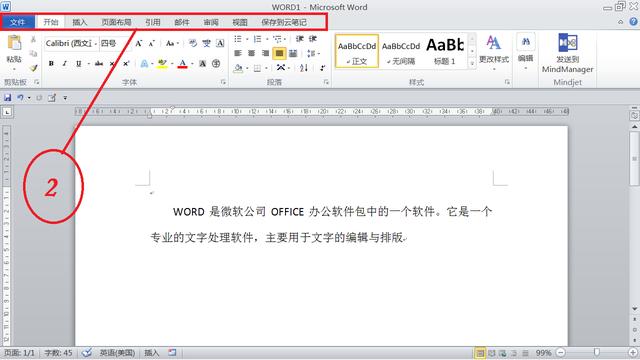Click the Show paragraph marks icon
Image resolution: width=640 pixels, height=360 pixels.
pos(322,68)
